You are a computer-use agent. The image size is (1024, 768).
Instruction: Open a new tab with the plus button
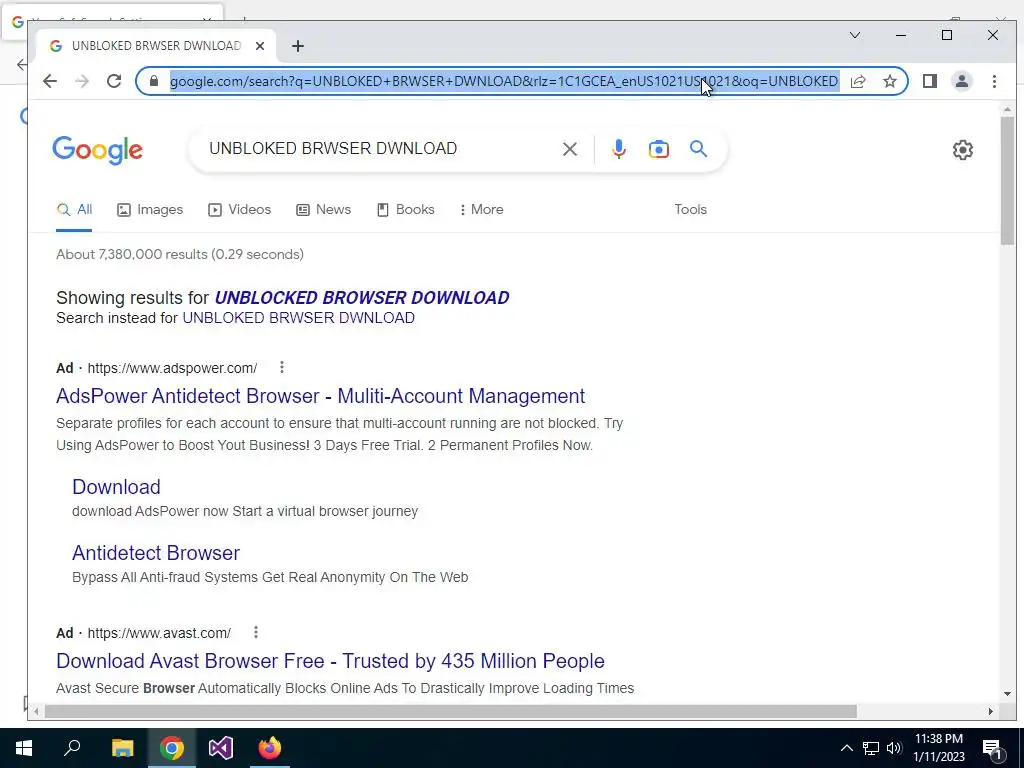pos(298,46)
